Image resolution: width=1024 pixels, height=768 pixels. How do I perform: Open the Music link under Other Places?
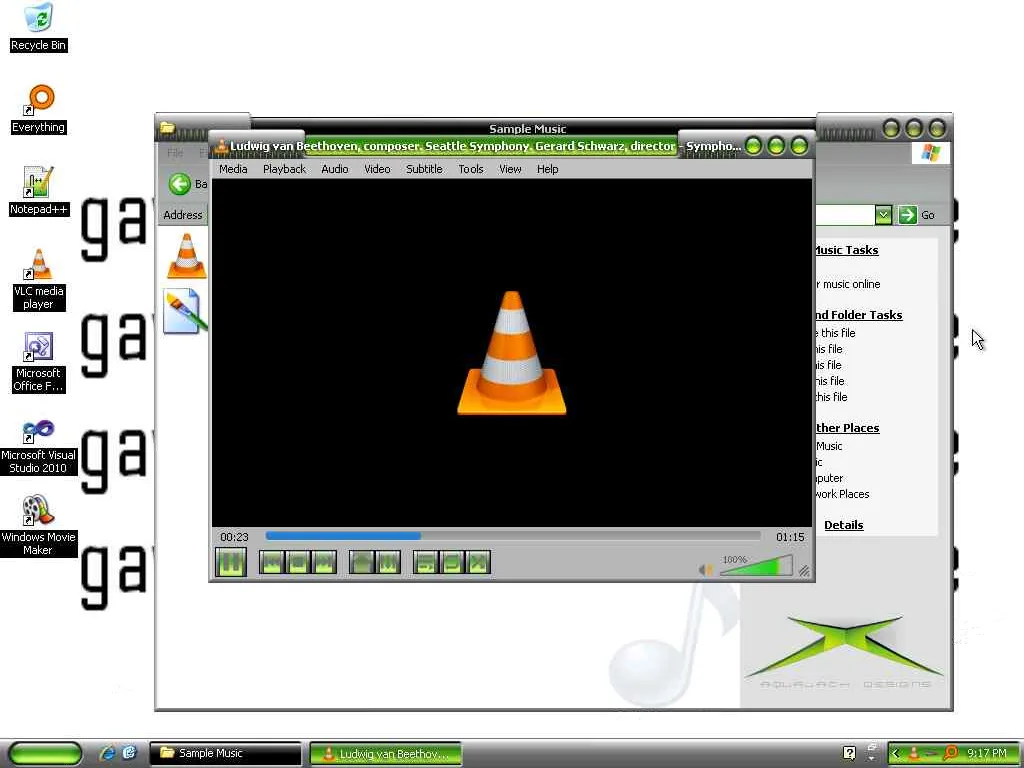pyautogui.click(x=829, y=446)
